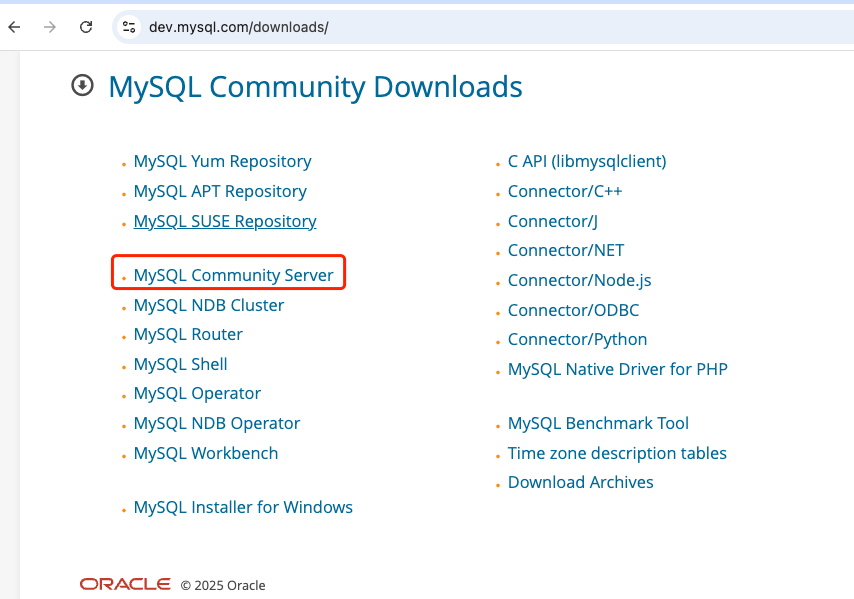This screenshot has width=854, height=599.
Task: Open MySQL Router link
Action: pos(188,334)
